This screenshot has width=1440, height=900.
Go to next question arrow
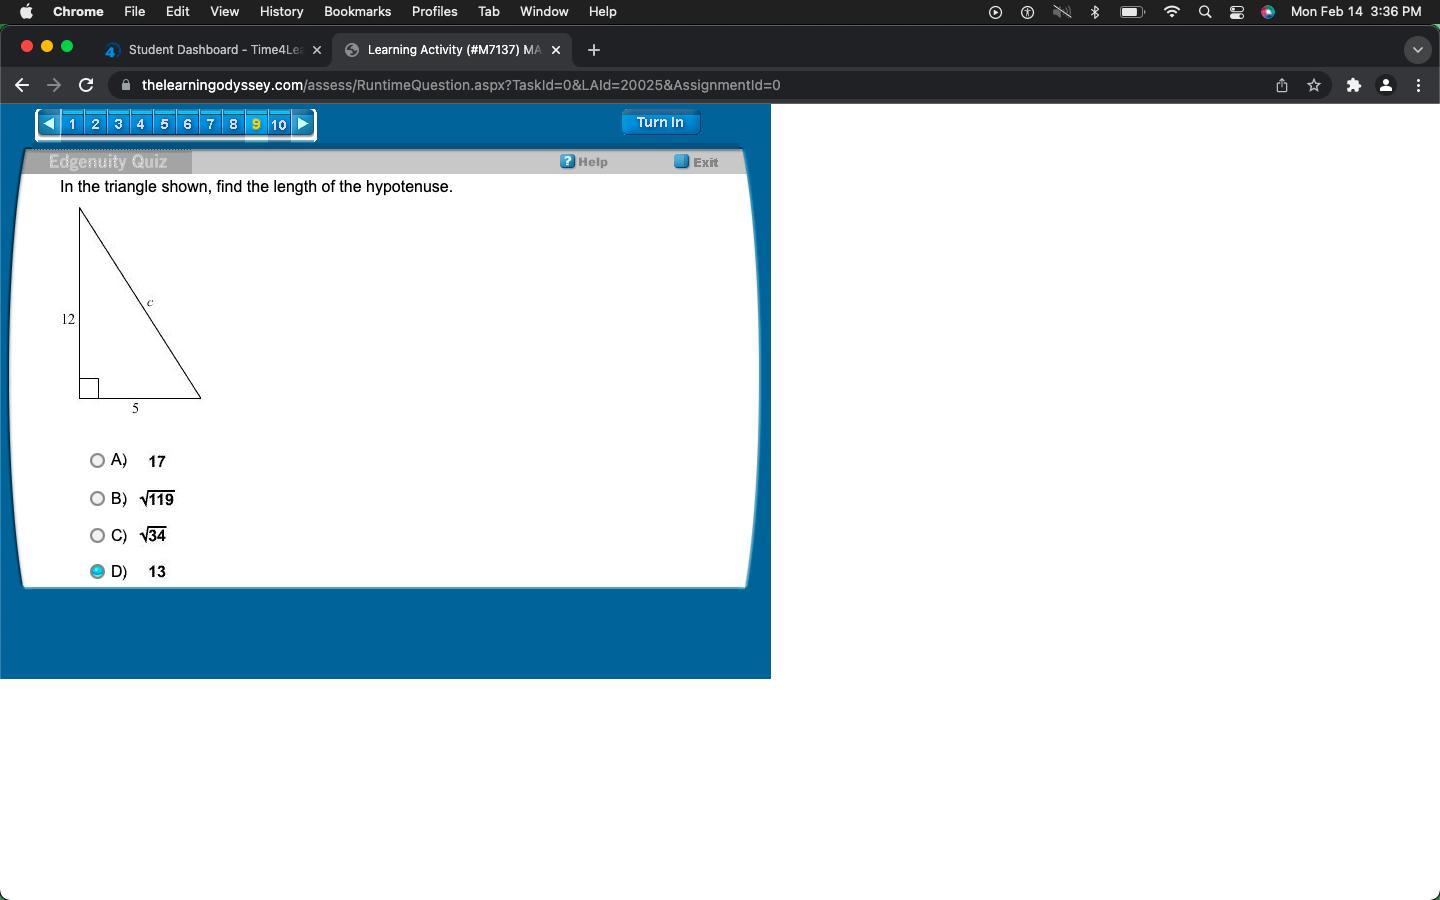point(303,124)
